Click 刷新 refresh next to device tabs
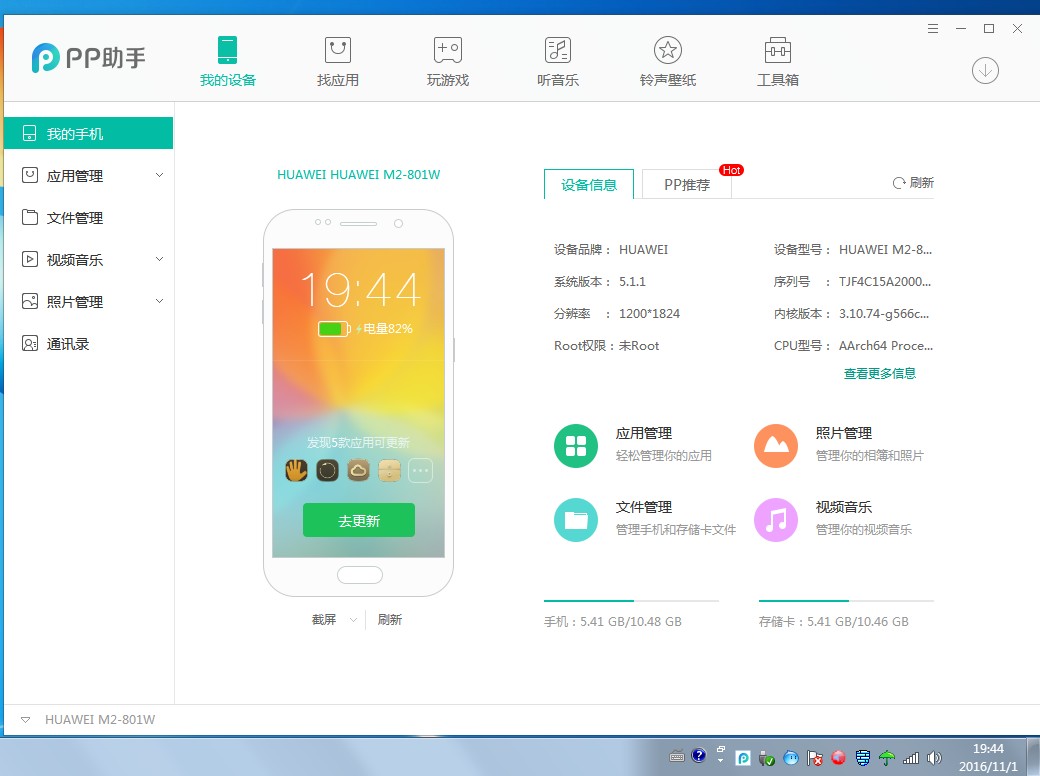Image resolution: width=1040 pixels, height=776 pixels. [x=913, y=183]
